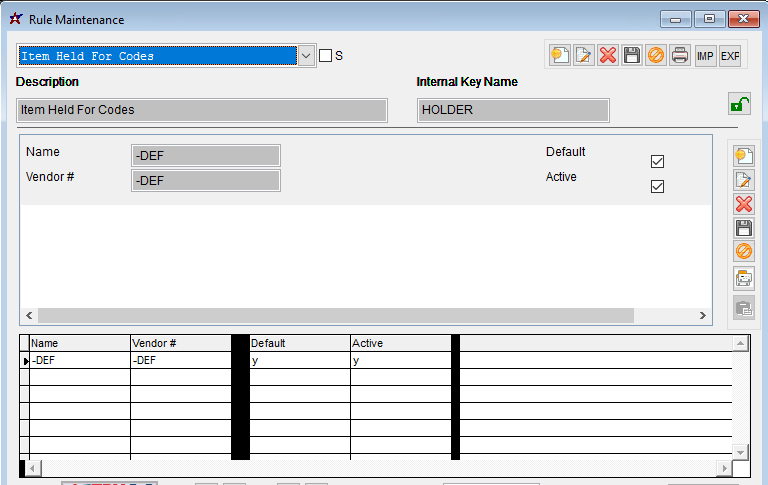Click the copy record icon in side toolbar
The width and height of the screenshot is (768, 485).
click(744, 278)
